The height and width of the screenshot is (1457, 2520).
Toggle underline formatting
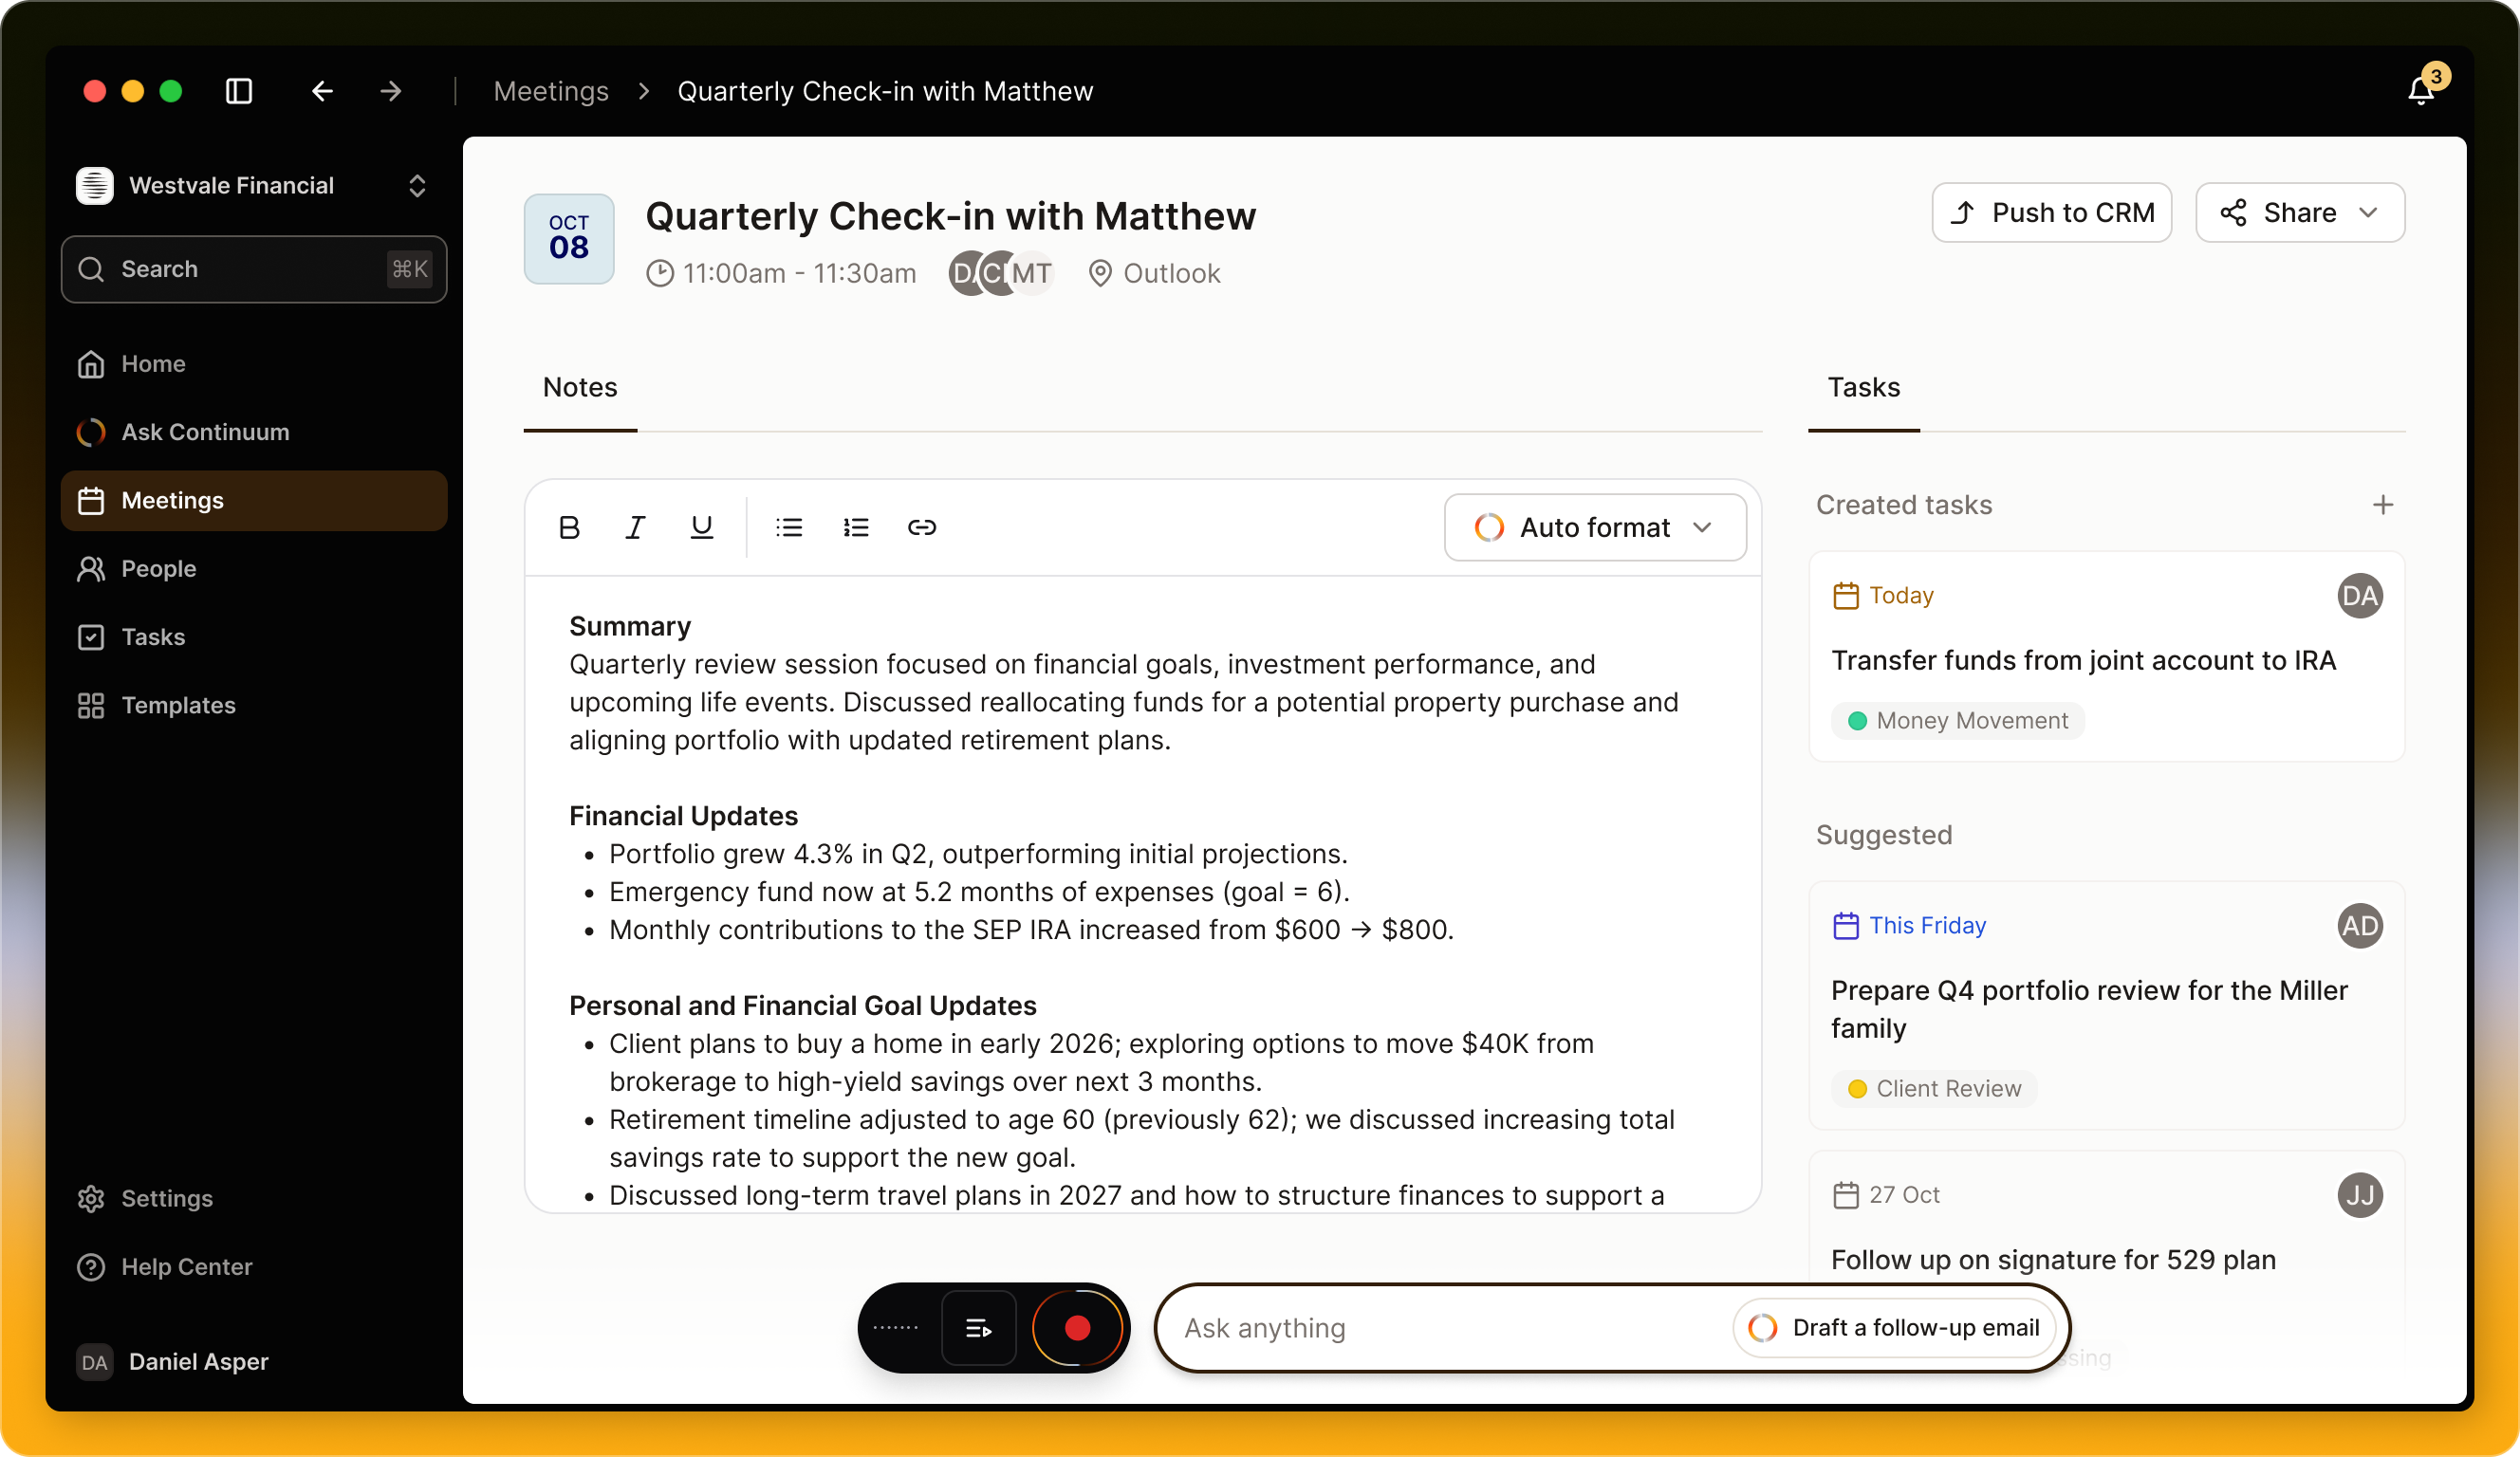click(x=702, y=527)
